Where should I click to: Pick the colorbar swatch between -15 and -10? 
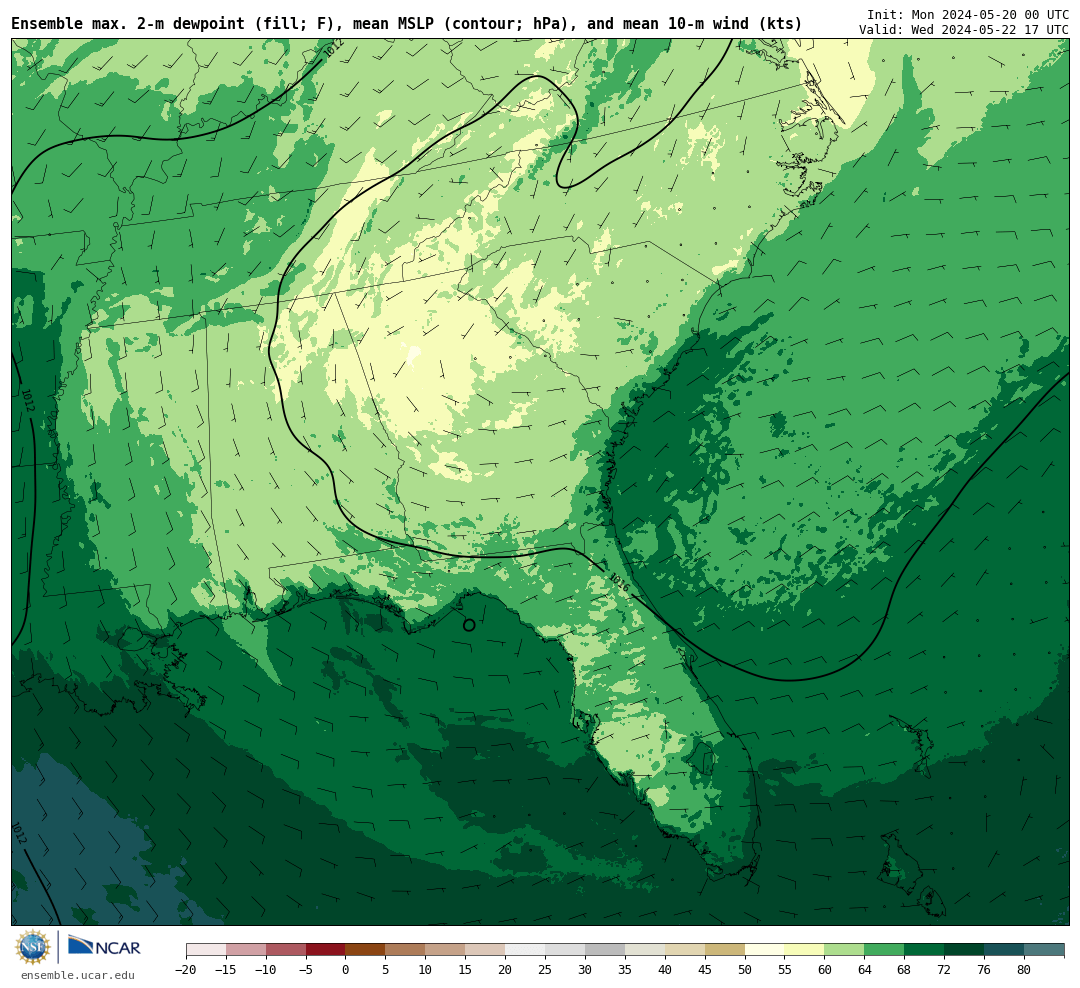[246, 950]
